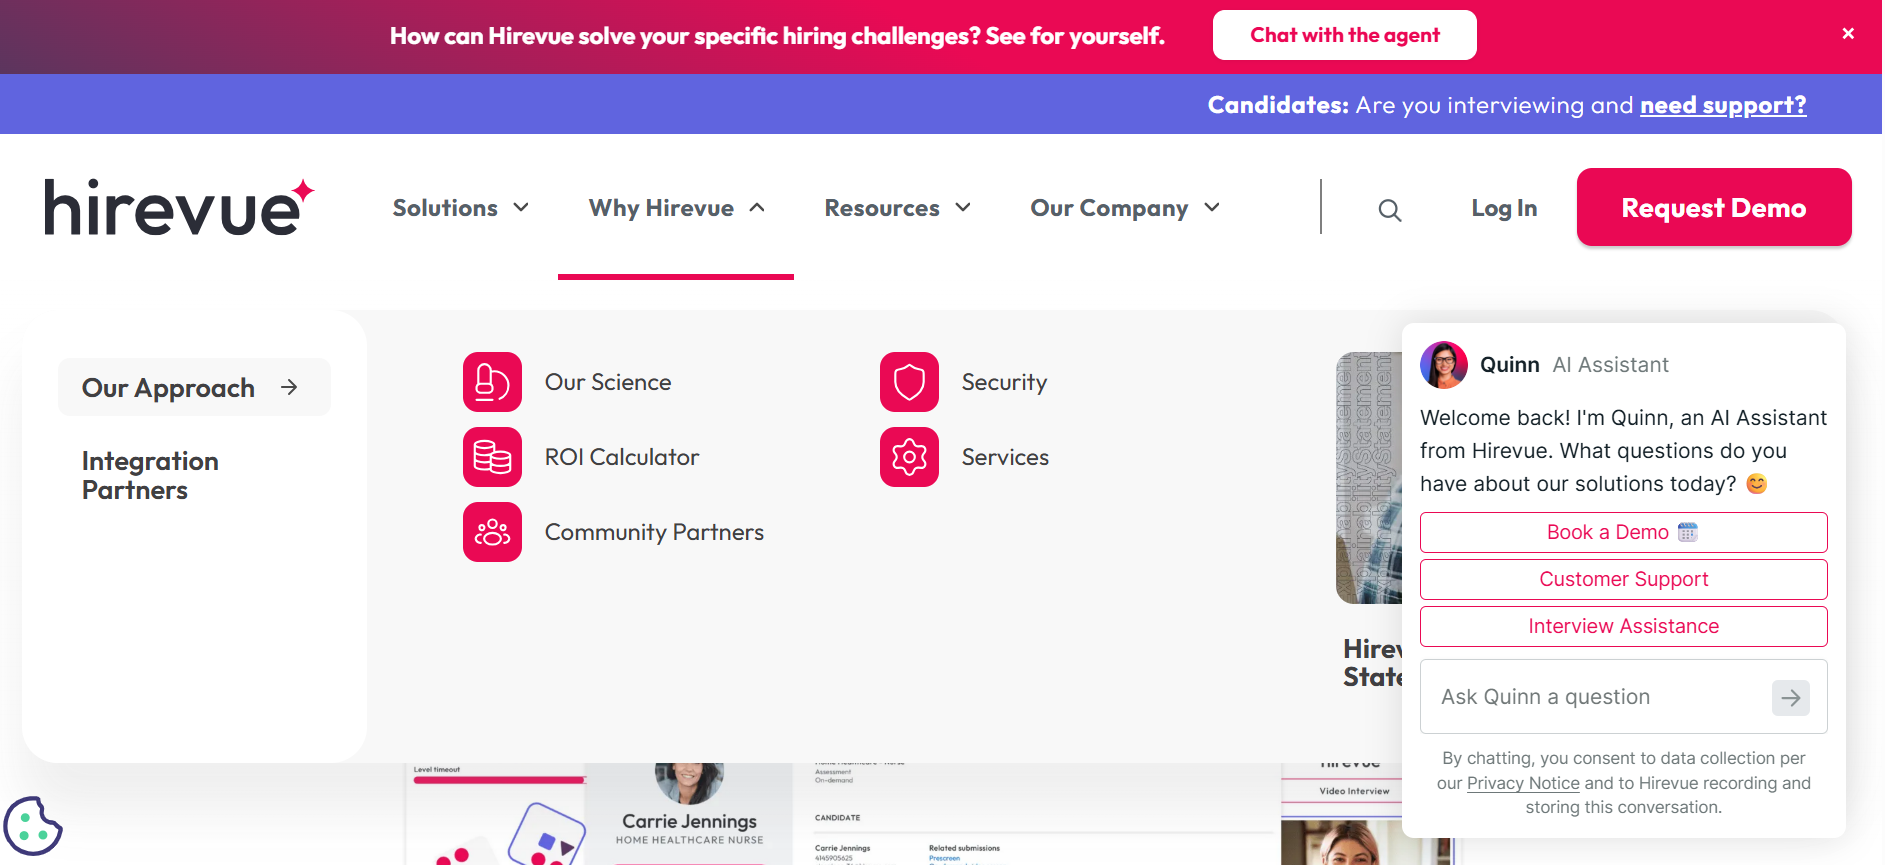Collapse the Why Hirevue menu
The height and width of the screenshot is (865, 1885).
click(676, 208)
